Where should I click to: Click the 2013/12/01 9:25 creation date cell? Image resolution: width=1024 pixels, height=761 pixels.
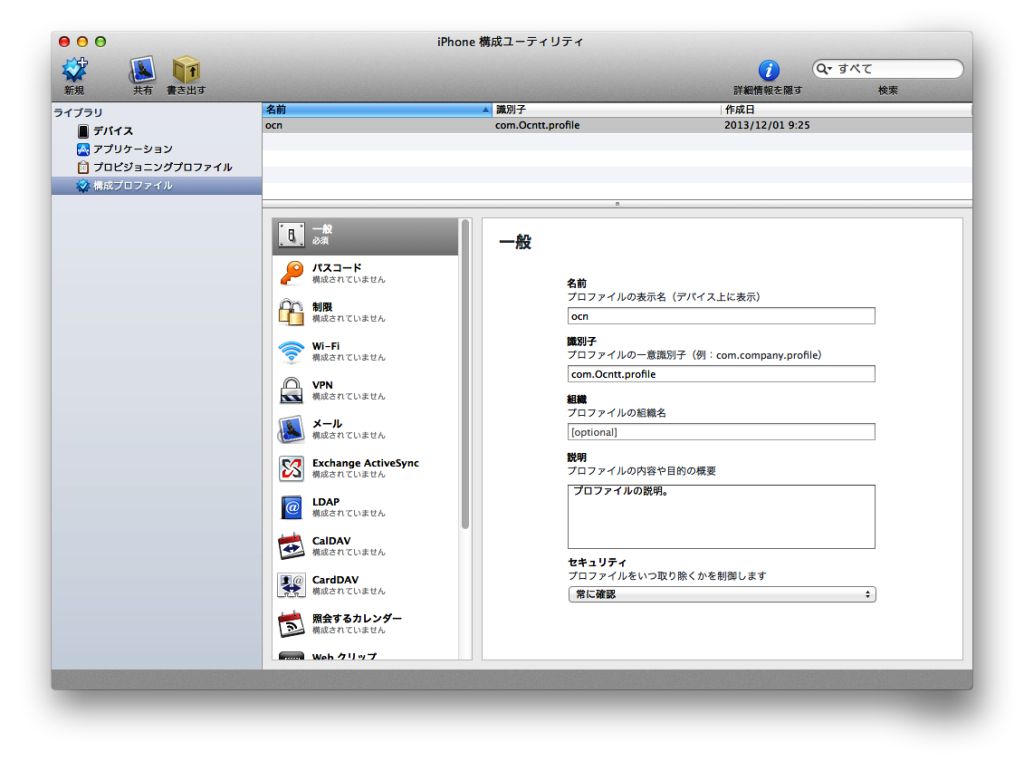click(x=767, y=125)
